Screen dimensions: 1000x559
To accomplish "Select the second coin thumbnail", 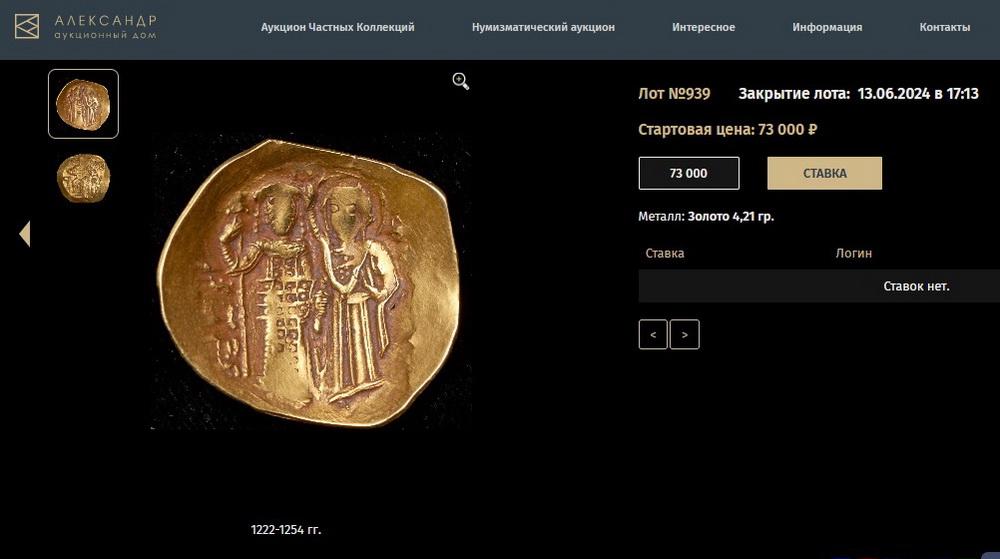I will [83, 179].
